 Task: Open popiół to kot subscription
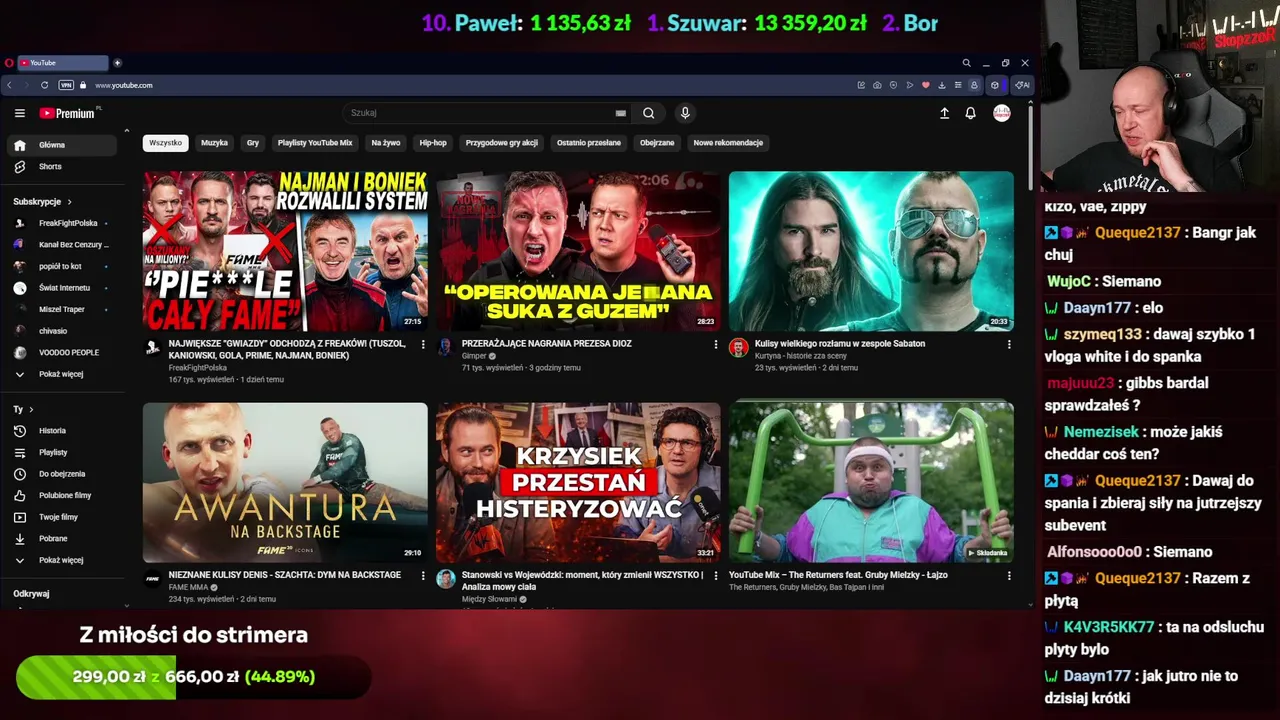pos(64,266)
